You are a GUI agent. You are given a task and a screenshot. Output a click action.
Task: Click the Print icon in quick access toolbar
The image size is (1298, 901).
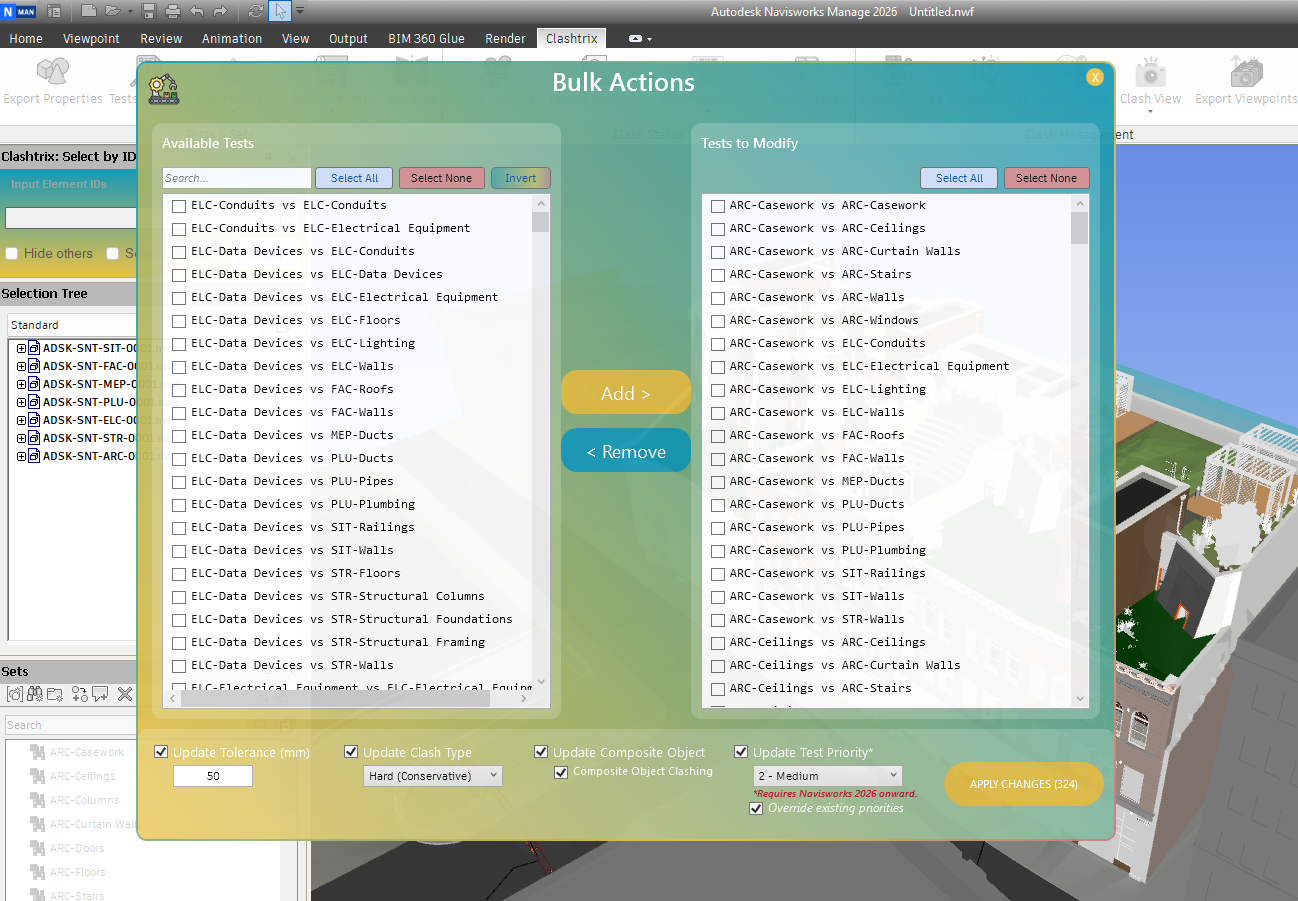pyautogui.click(x=172, y=11)
